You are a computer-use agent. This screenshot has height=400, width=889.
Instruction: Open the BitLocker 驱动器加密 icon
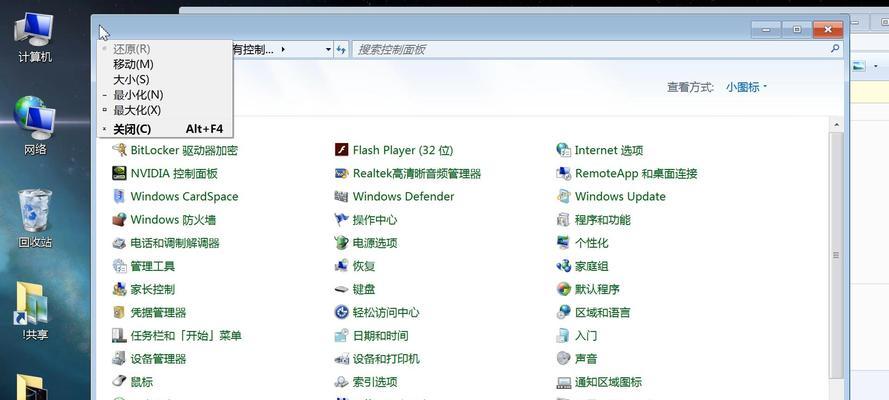[119, 150]
